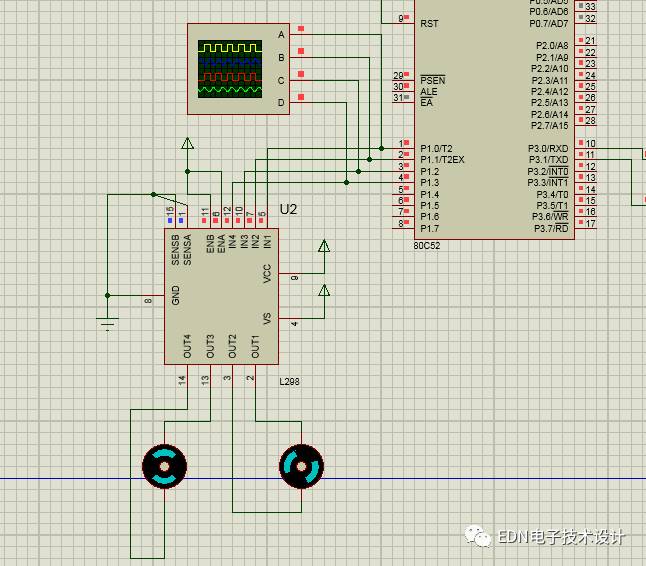This screenshot has width=646, height=566.
Task: Click the left DC motor symbol
Action: 164,465
